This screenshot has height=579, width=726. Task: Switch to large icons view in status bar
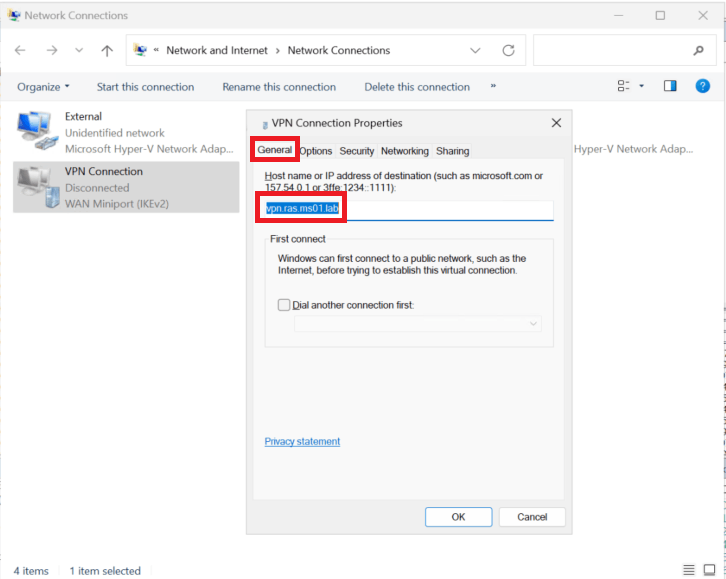709,570
